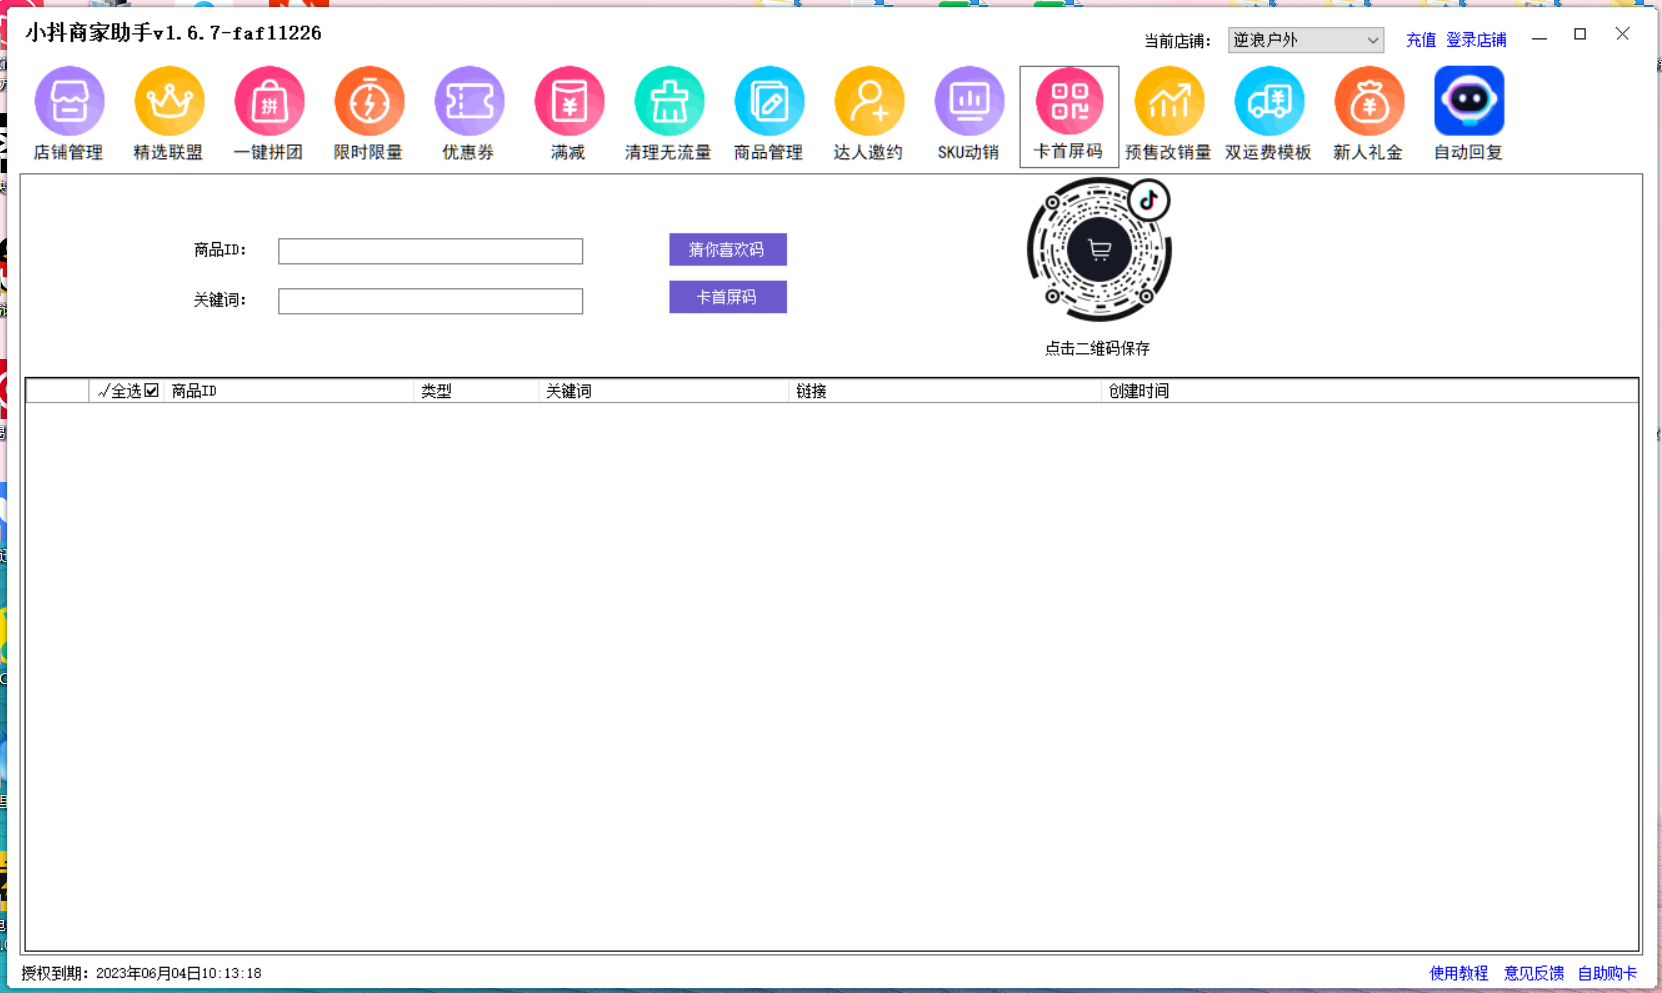Click the 登录店铺 login link

(x=1476, y=40)
